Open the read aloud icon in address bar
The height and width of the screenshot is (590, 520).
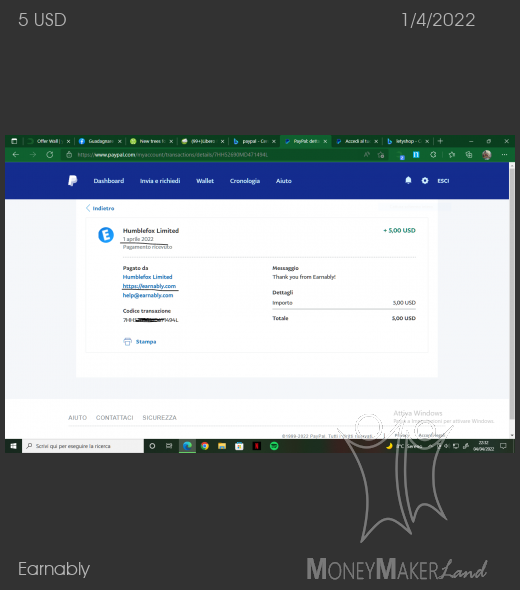coord(366,155)
